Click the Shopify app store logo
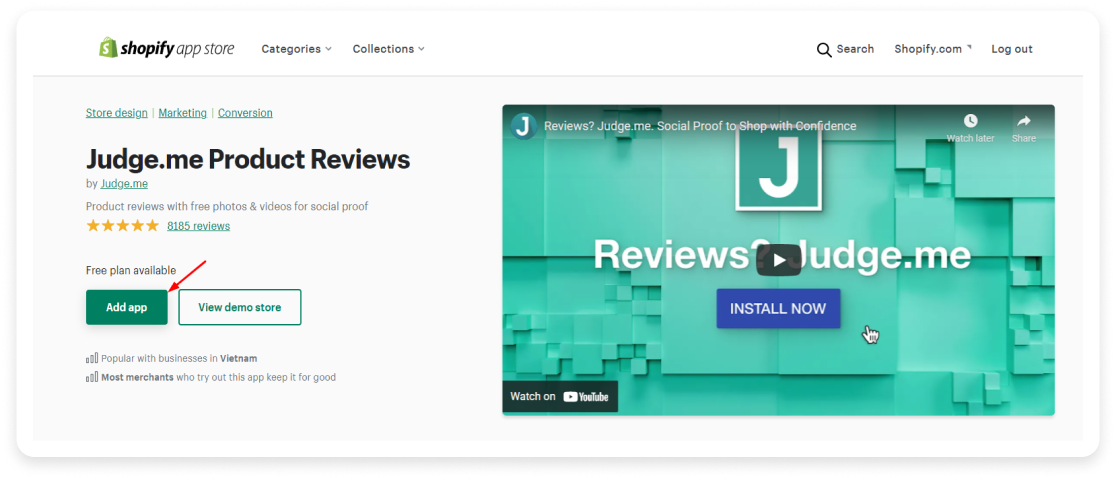Viewport: 1116px width, 480px height. pyautogui.click(x=167, y=48)
